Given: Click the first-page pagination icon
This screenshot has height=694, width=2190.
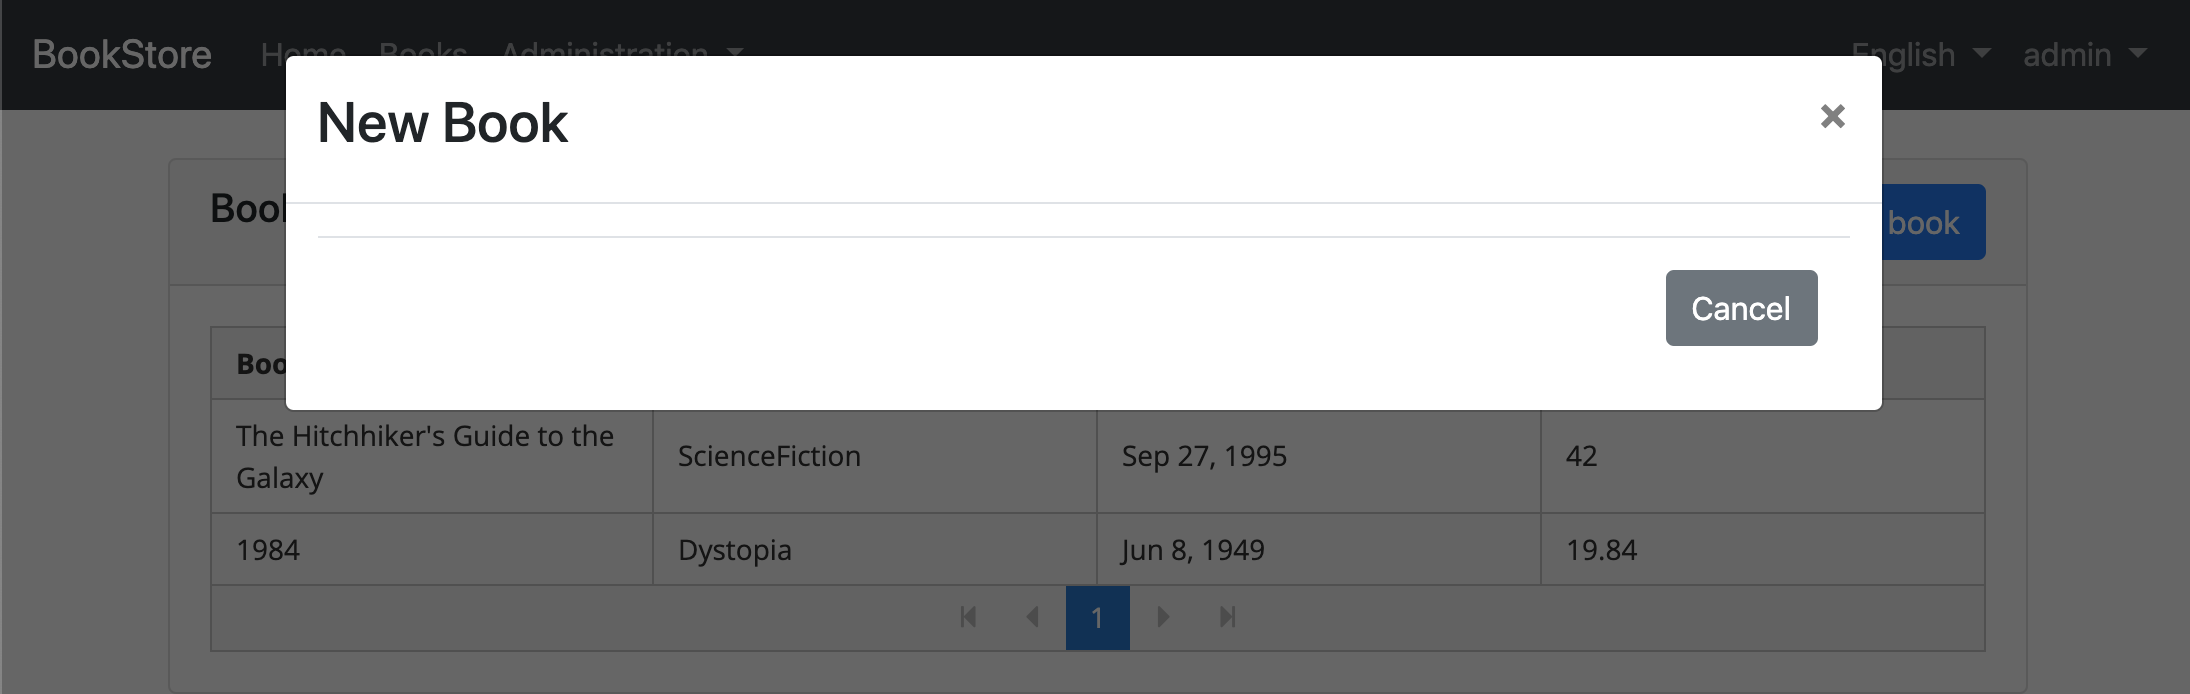Looking at the screenshot, I should coord(967,617).
